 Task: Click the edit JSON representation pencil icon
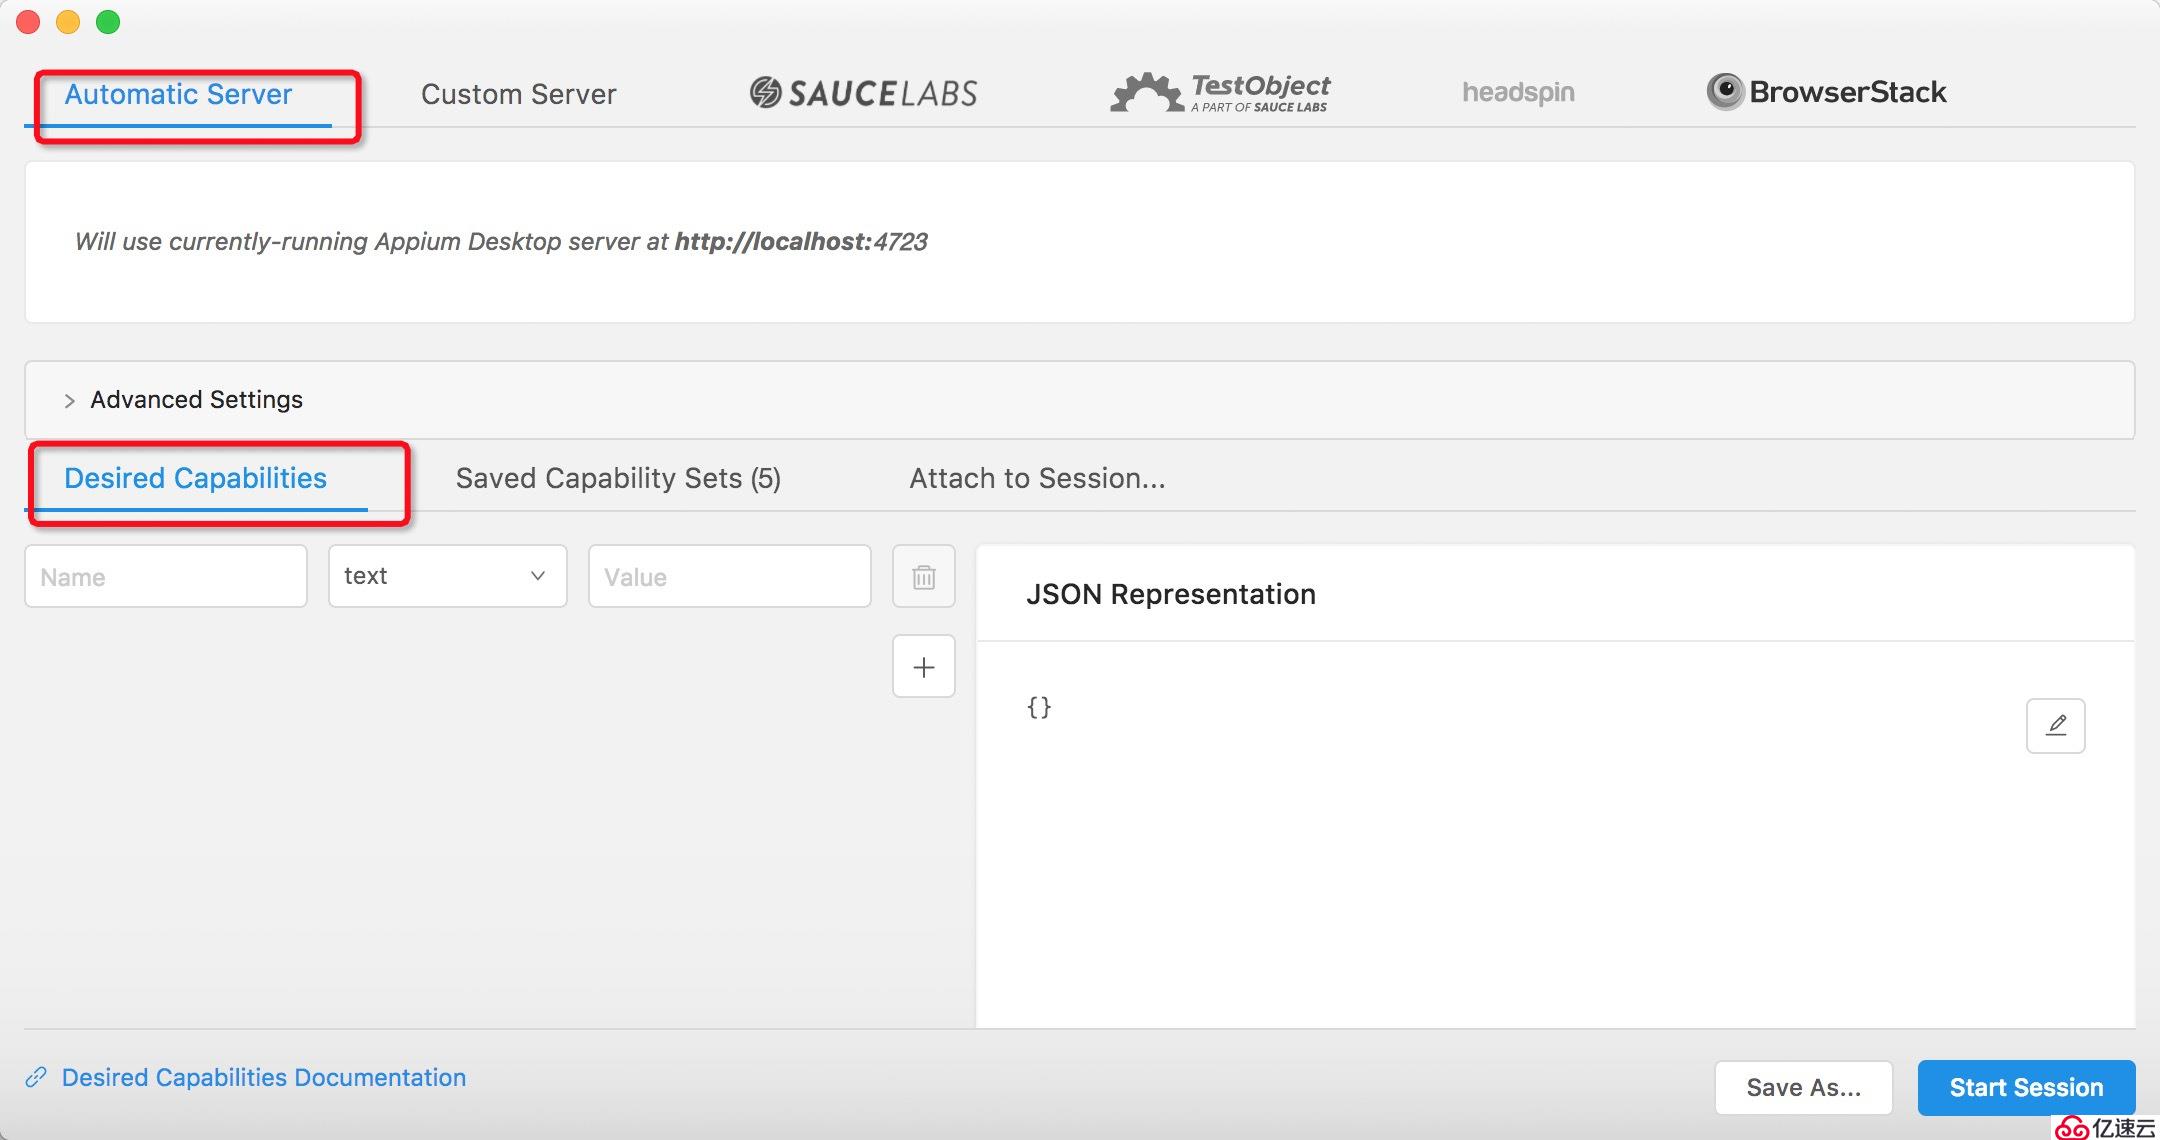2059,726
